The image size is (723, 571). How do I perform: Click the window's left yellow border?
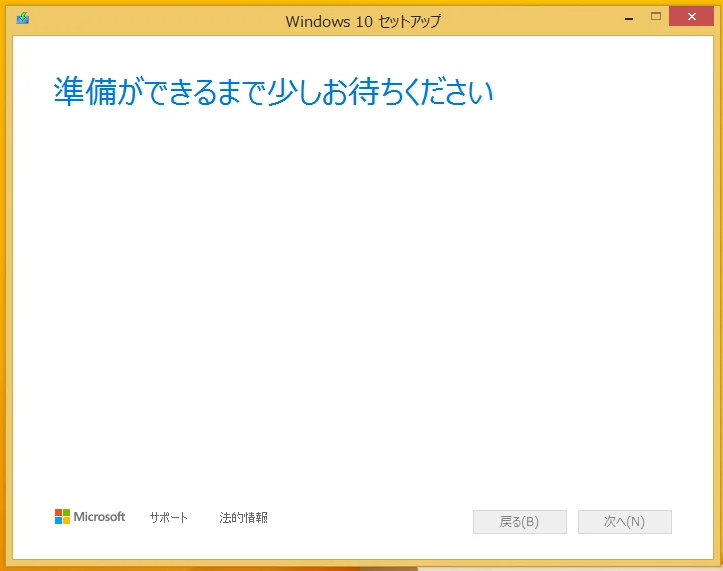[6, 300]
